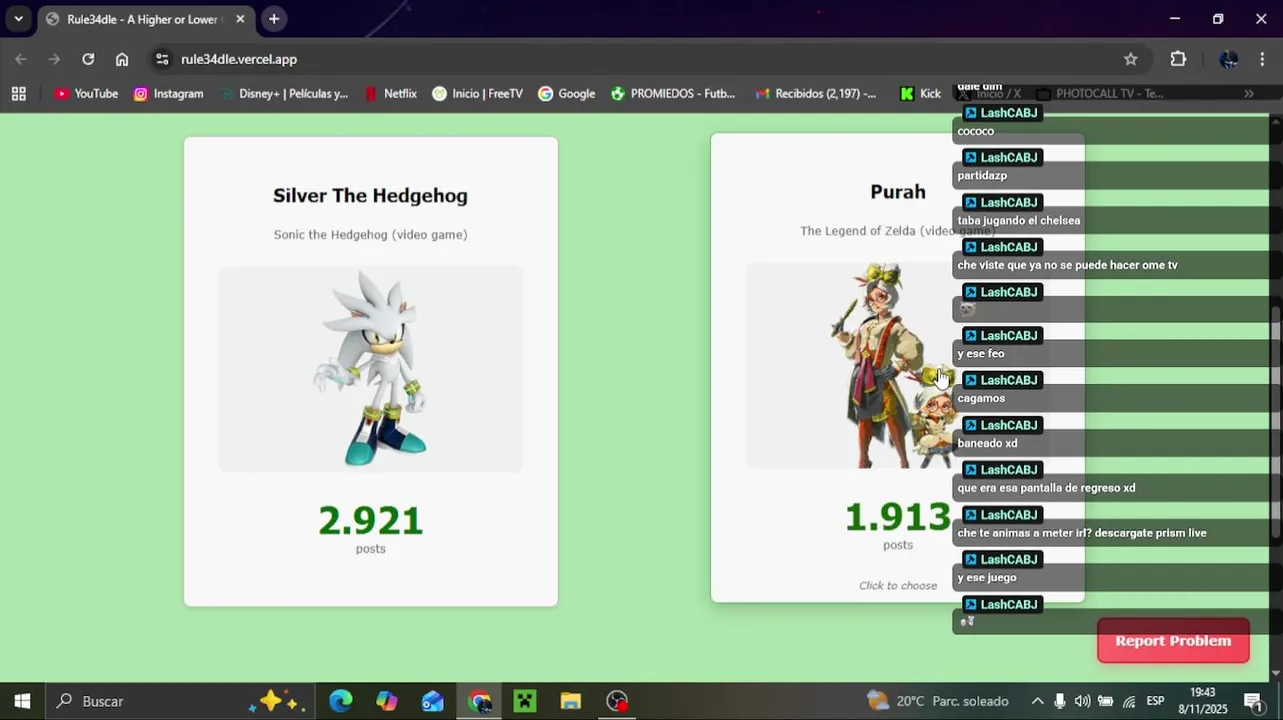Reload the current page

tap(88, 59)
